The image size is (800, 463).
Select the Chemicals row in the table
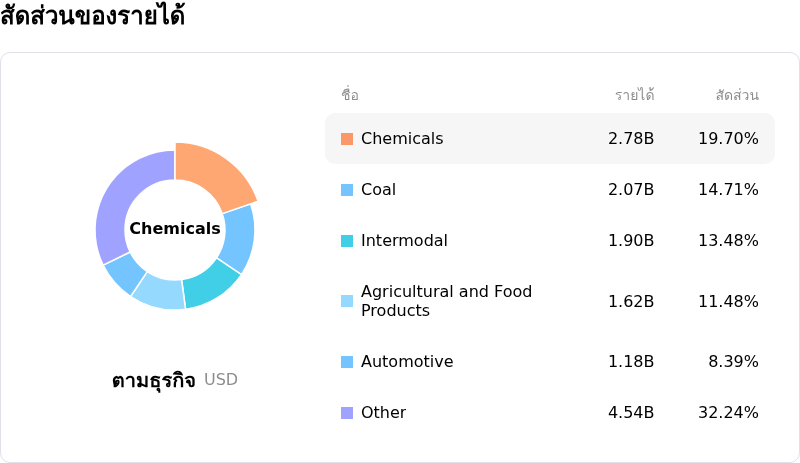click(x=550, y=138)
